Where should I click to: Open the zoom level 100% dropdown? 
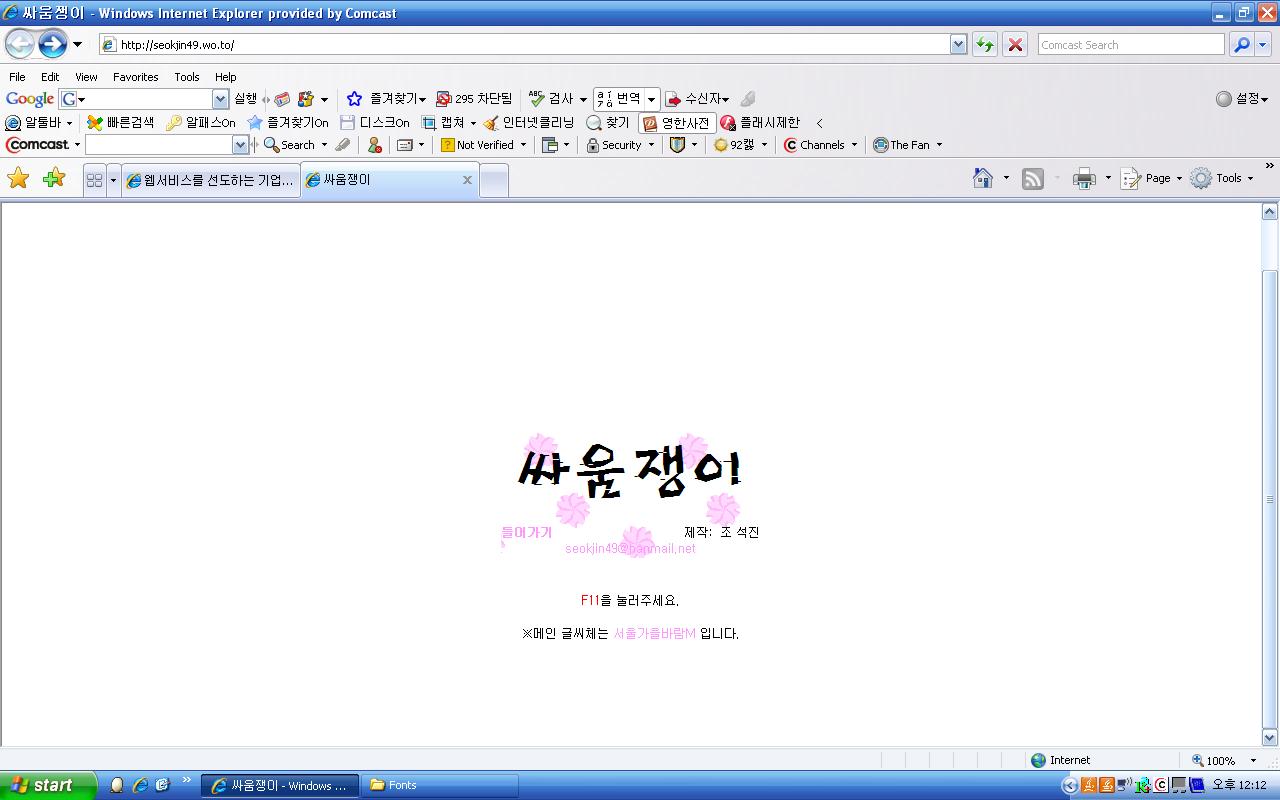1253,760
